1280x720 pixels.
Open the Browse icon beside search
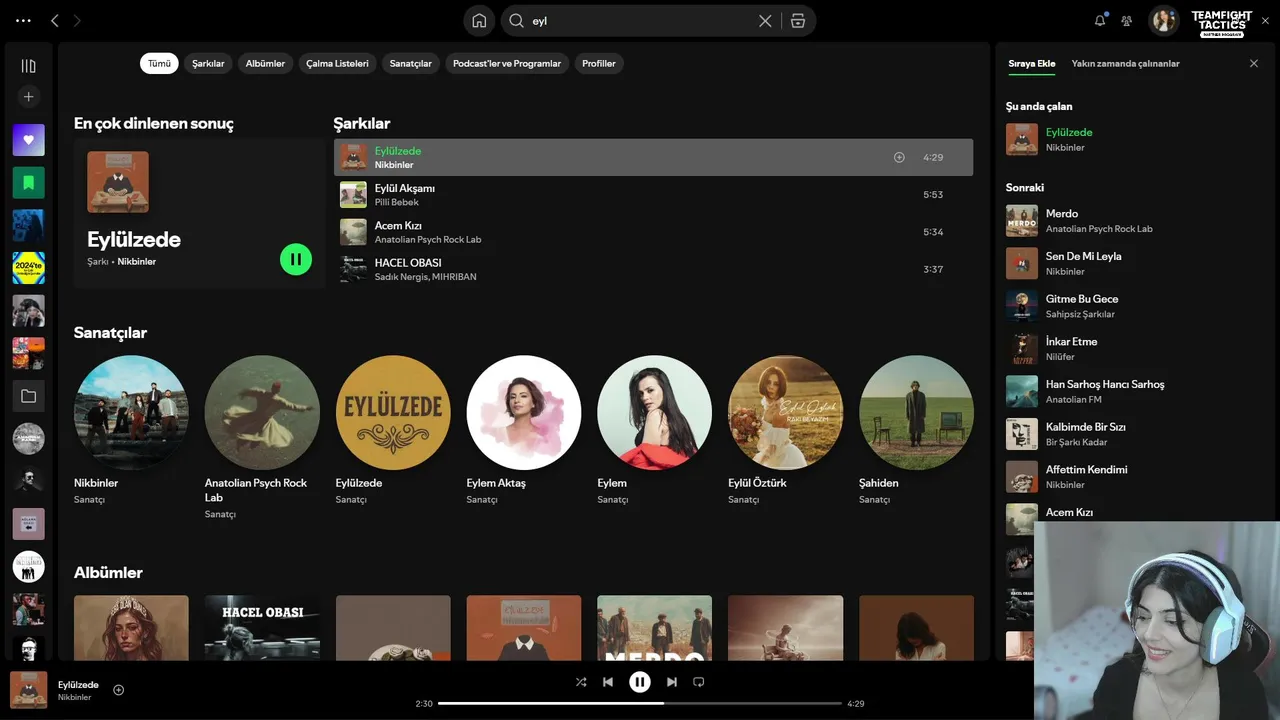point(798,20)
